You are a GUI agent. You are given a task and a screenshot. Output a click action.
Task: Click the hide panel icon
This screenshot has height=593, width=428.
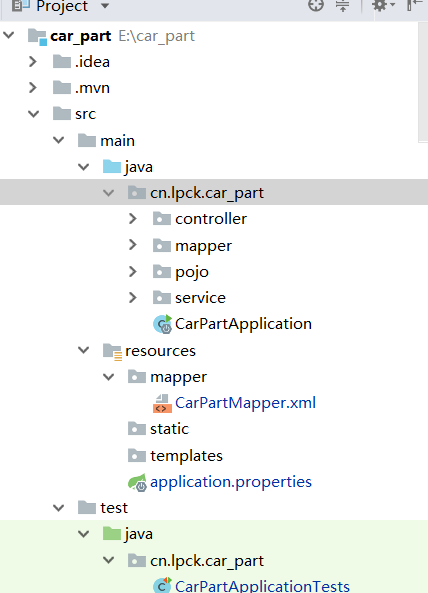[x=414, y=5]
